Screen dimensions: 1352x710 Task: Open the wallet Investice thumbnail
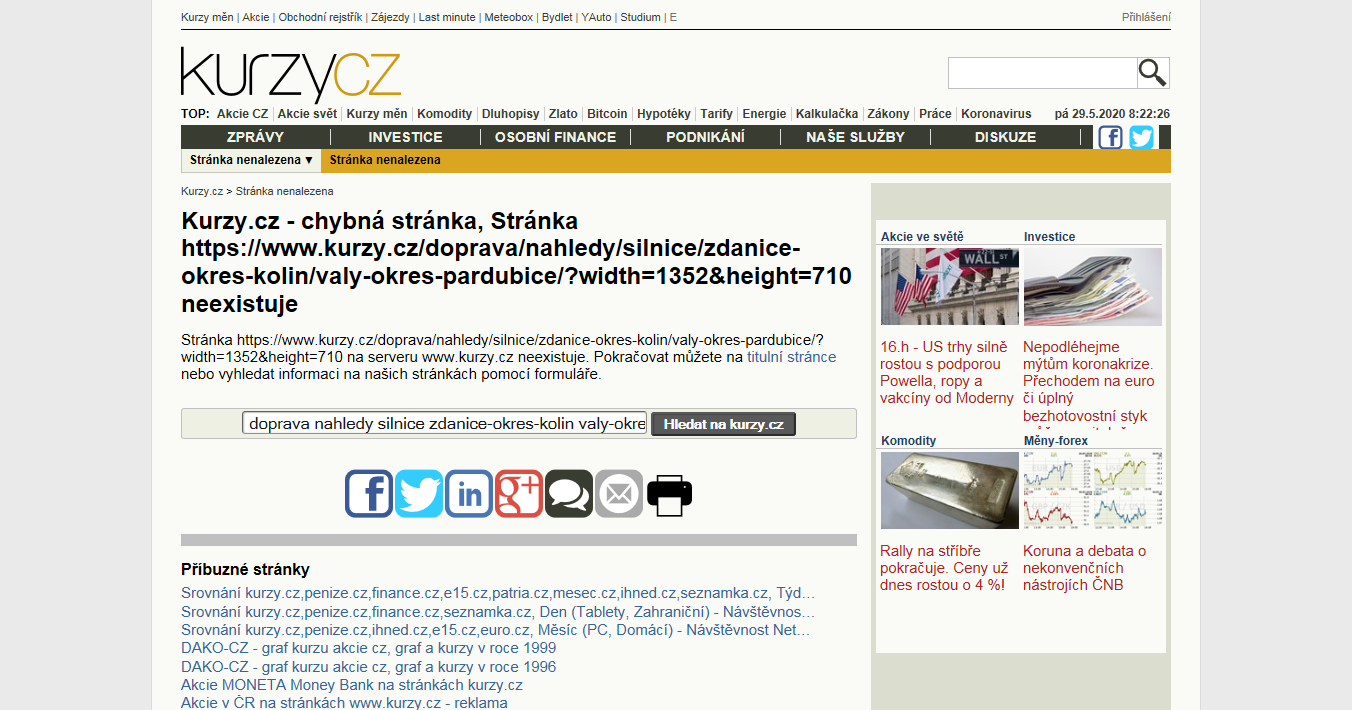(1093, 286)
